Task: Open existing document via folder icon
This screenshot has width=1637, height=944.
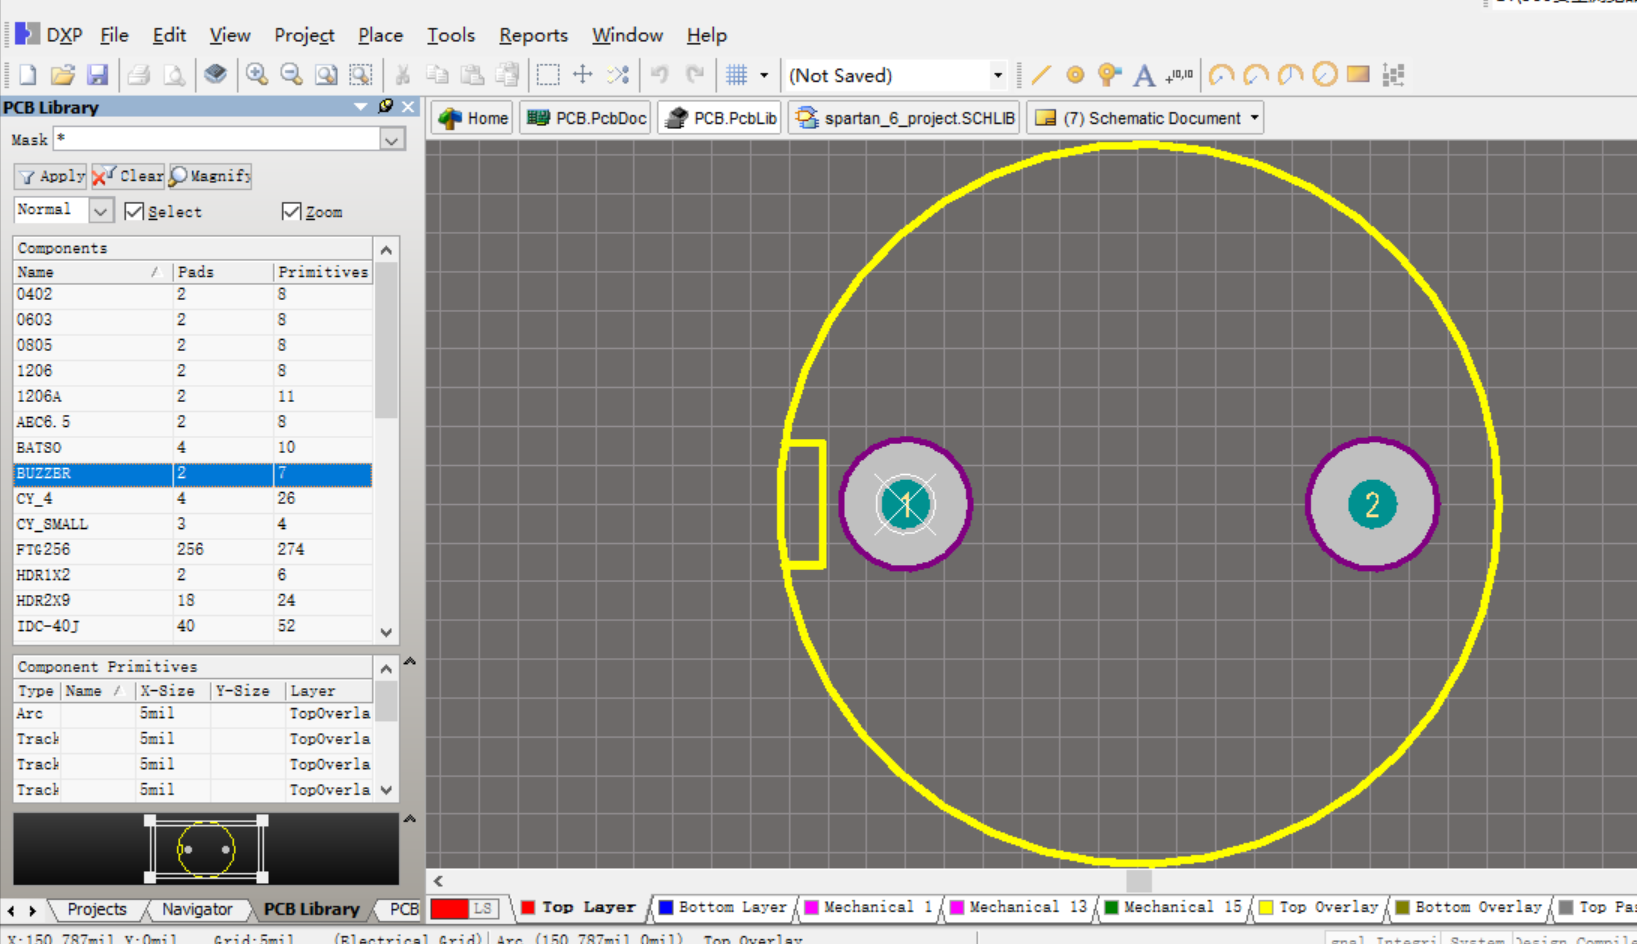Action: coord(62,75)
